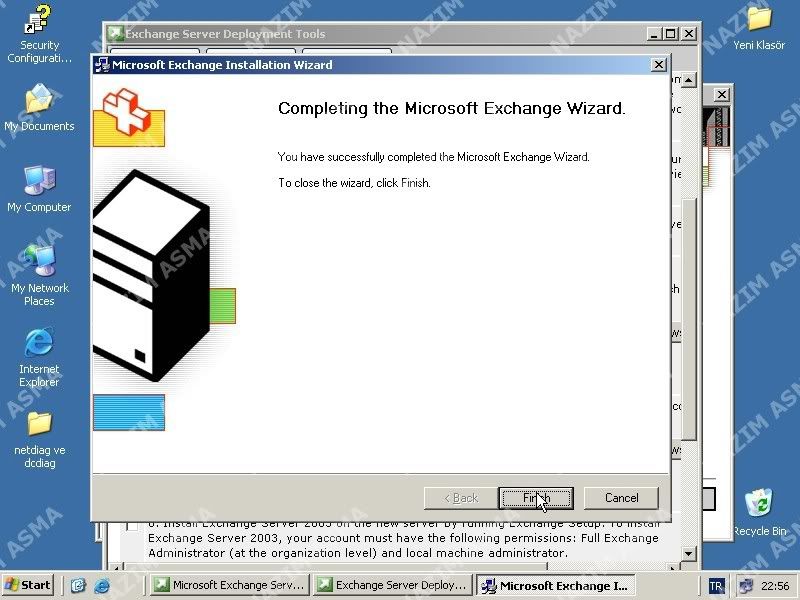Click the Cancel button in the wizard
The width and height of the screenshot is (800, 600).
pos(621,498)
